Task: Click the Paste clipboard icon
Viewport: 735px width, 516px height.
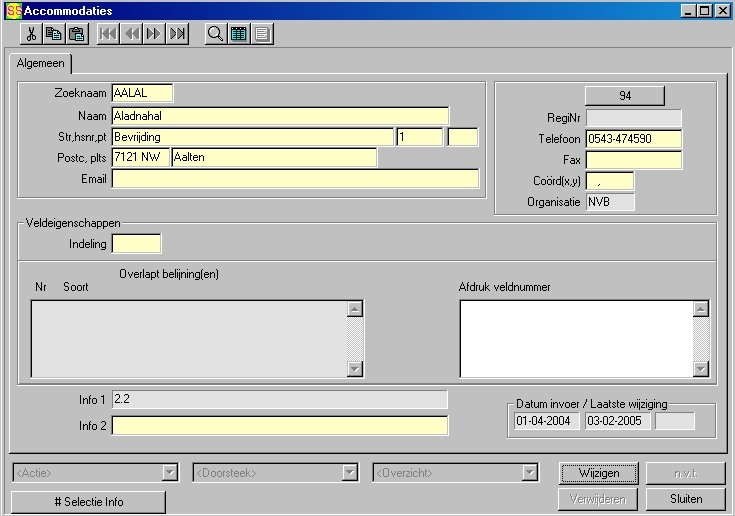Action: click(77, 34)
